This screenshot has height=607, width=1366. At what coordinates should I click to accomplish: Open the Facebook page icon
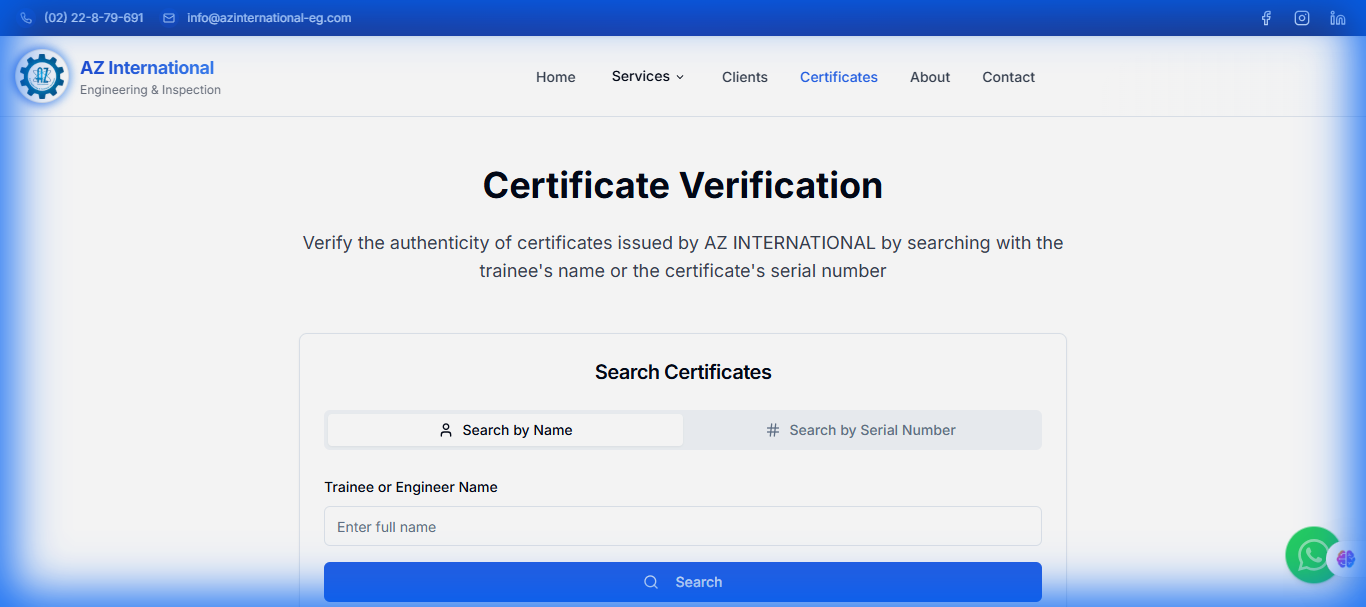click(1266, 17)
